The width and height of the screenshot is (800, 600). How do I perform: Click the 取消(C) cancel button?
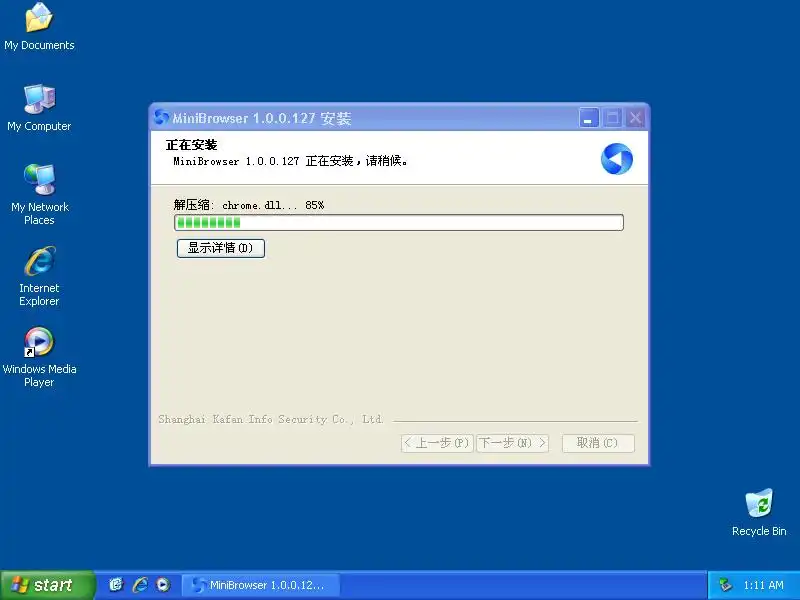pyautogui.click(x=598, y=443)
